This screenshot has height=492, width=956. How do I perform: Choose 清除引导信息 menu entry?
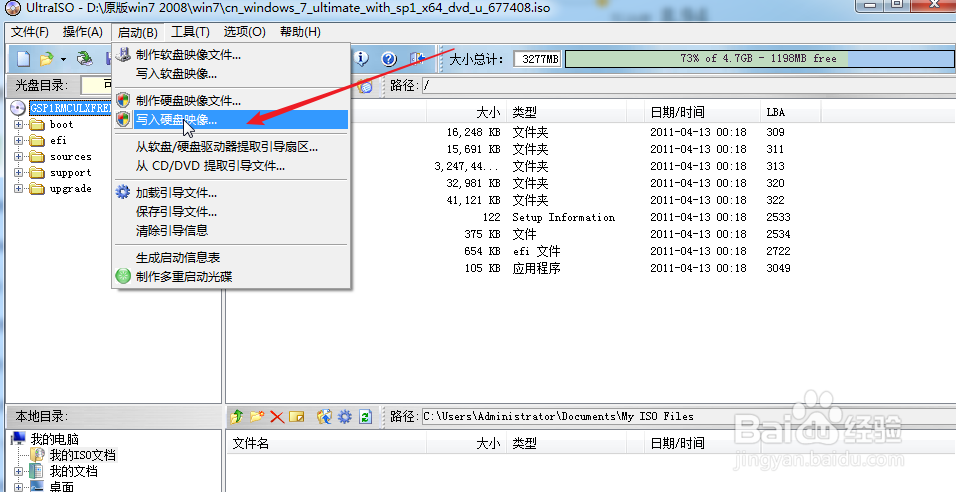point(231,230)
